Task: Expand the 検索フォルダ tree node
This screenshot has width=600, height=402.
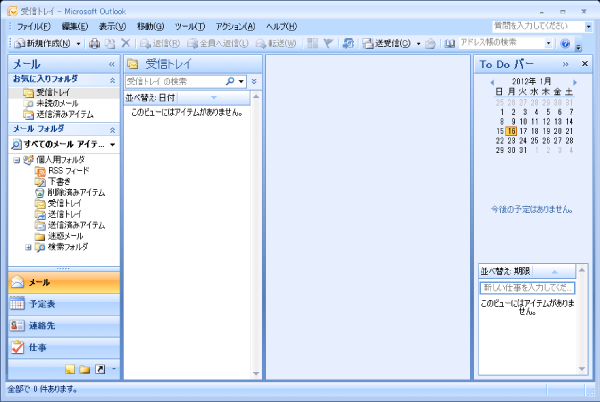Action: coord(28,247)
